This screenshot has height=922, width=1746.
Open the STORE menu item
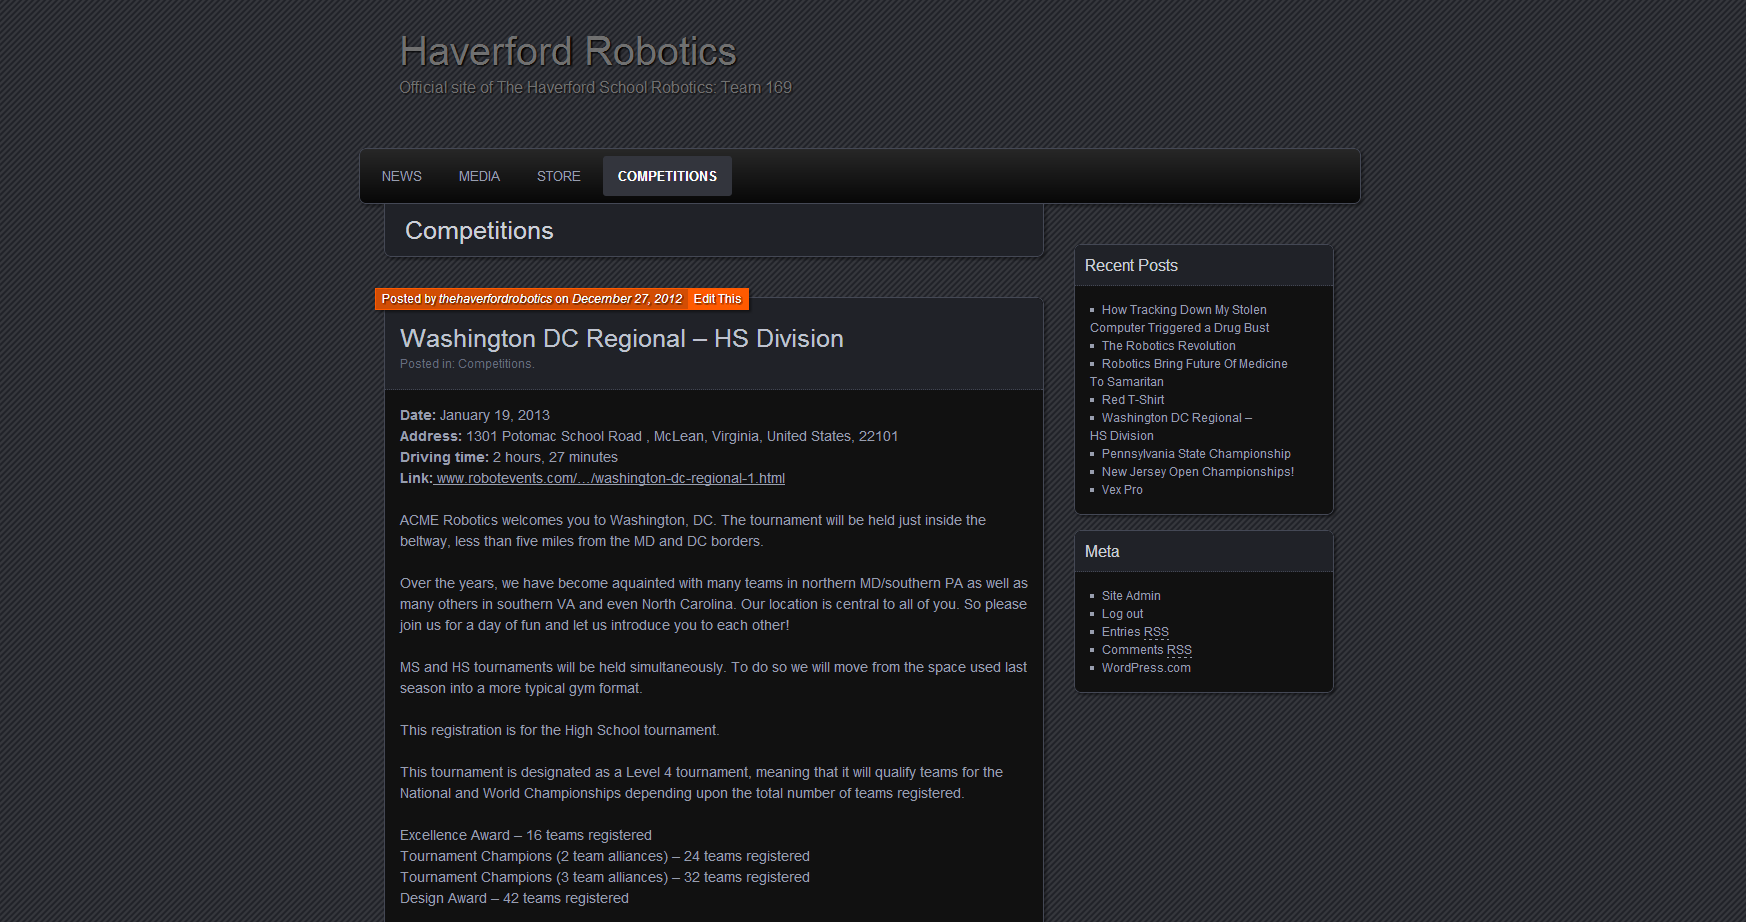558,176
